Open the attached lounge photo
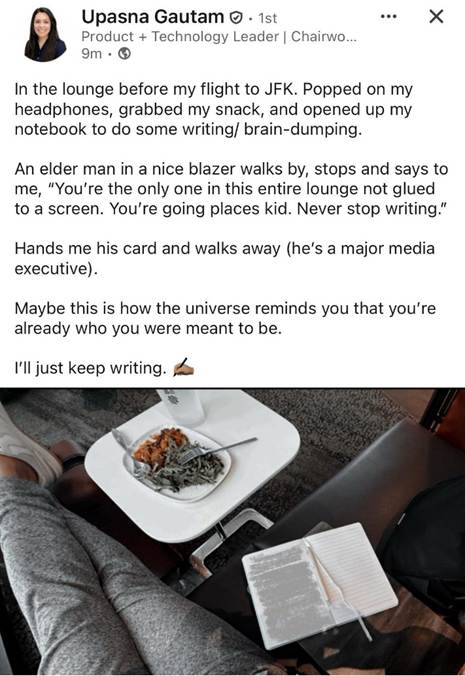This screenshot has height=676, width=465. point(232,532)
